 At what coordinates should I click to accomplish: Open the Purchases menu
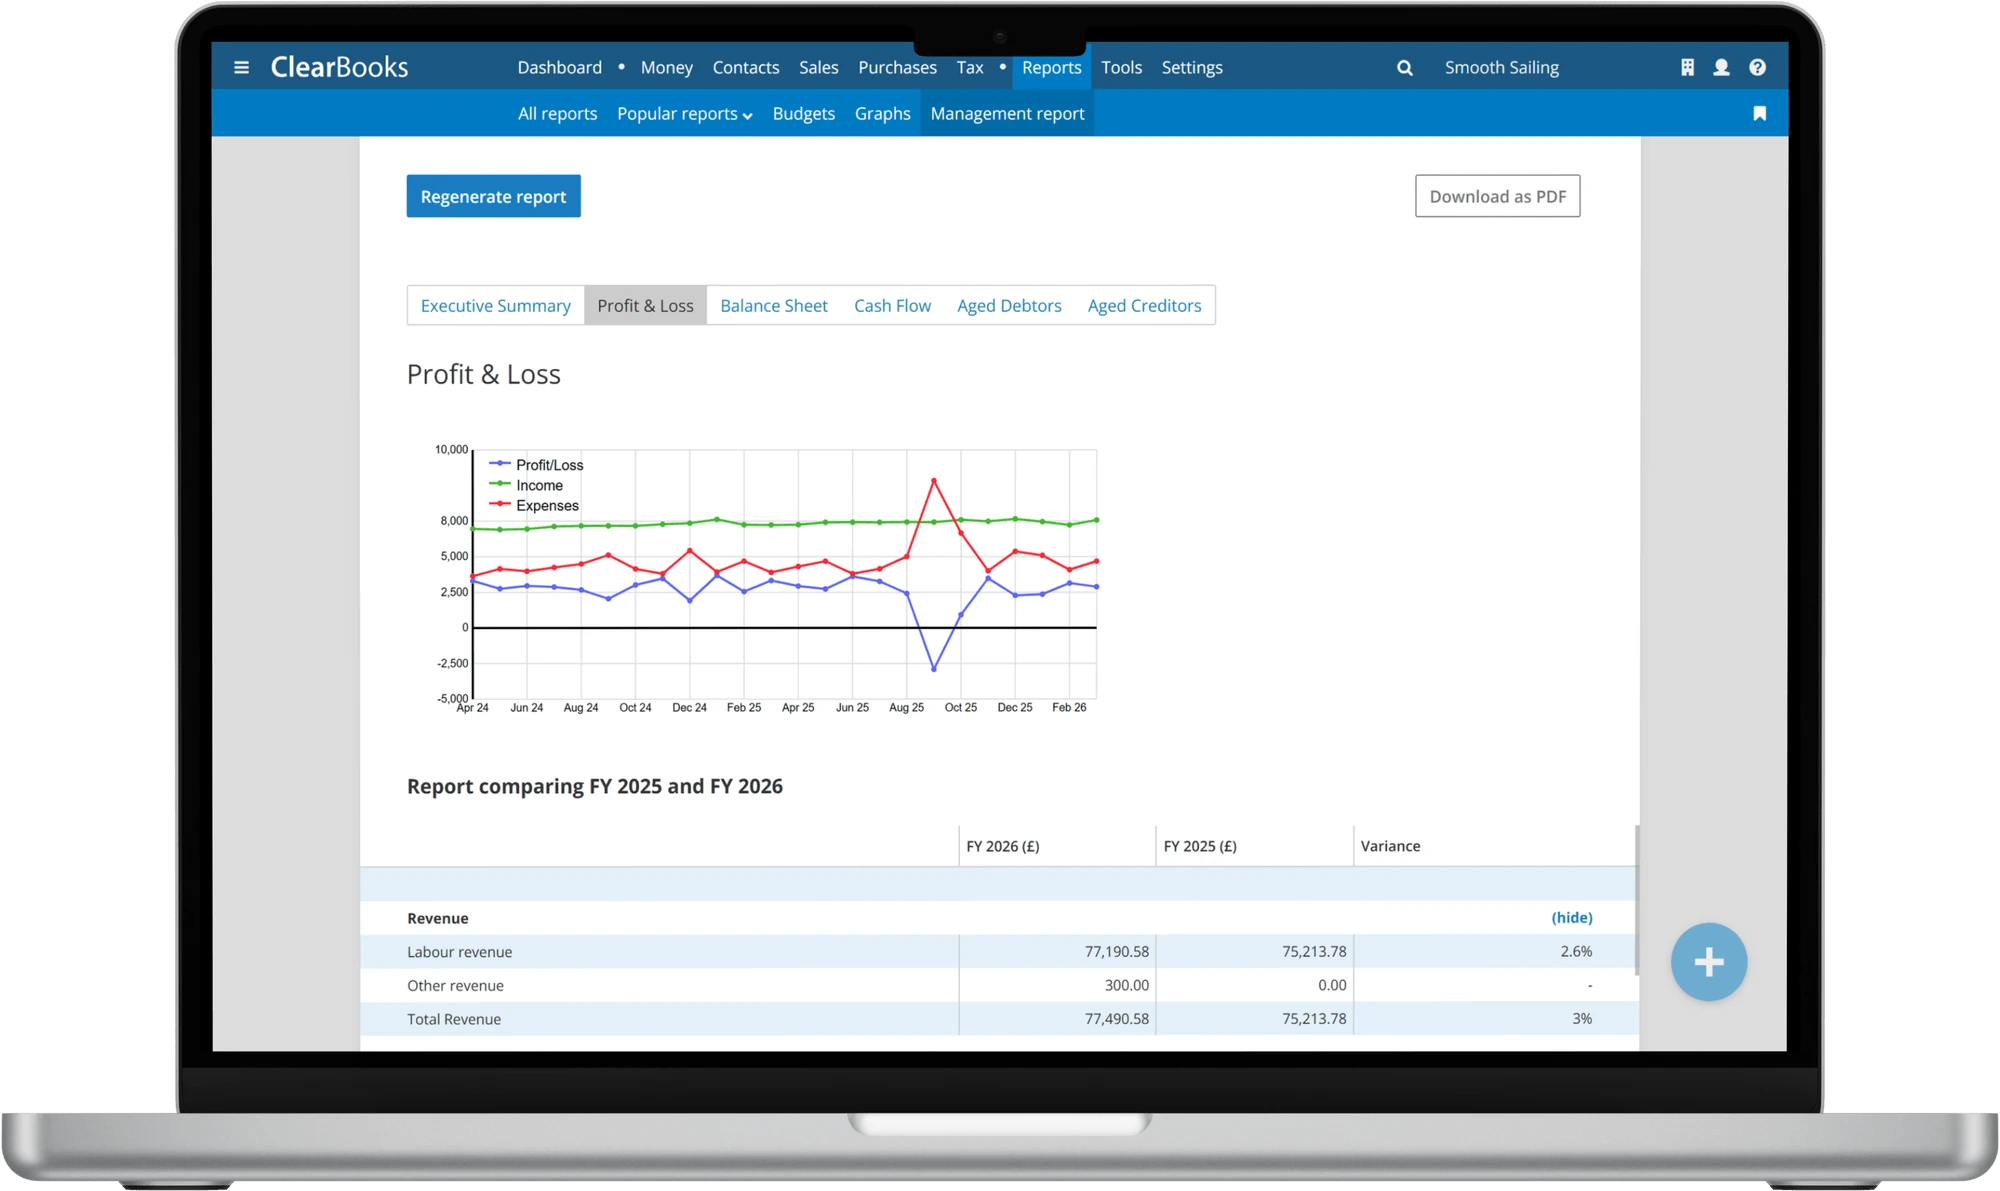point(897,67)
